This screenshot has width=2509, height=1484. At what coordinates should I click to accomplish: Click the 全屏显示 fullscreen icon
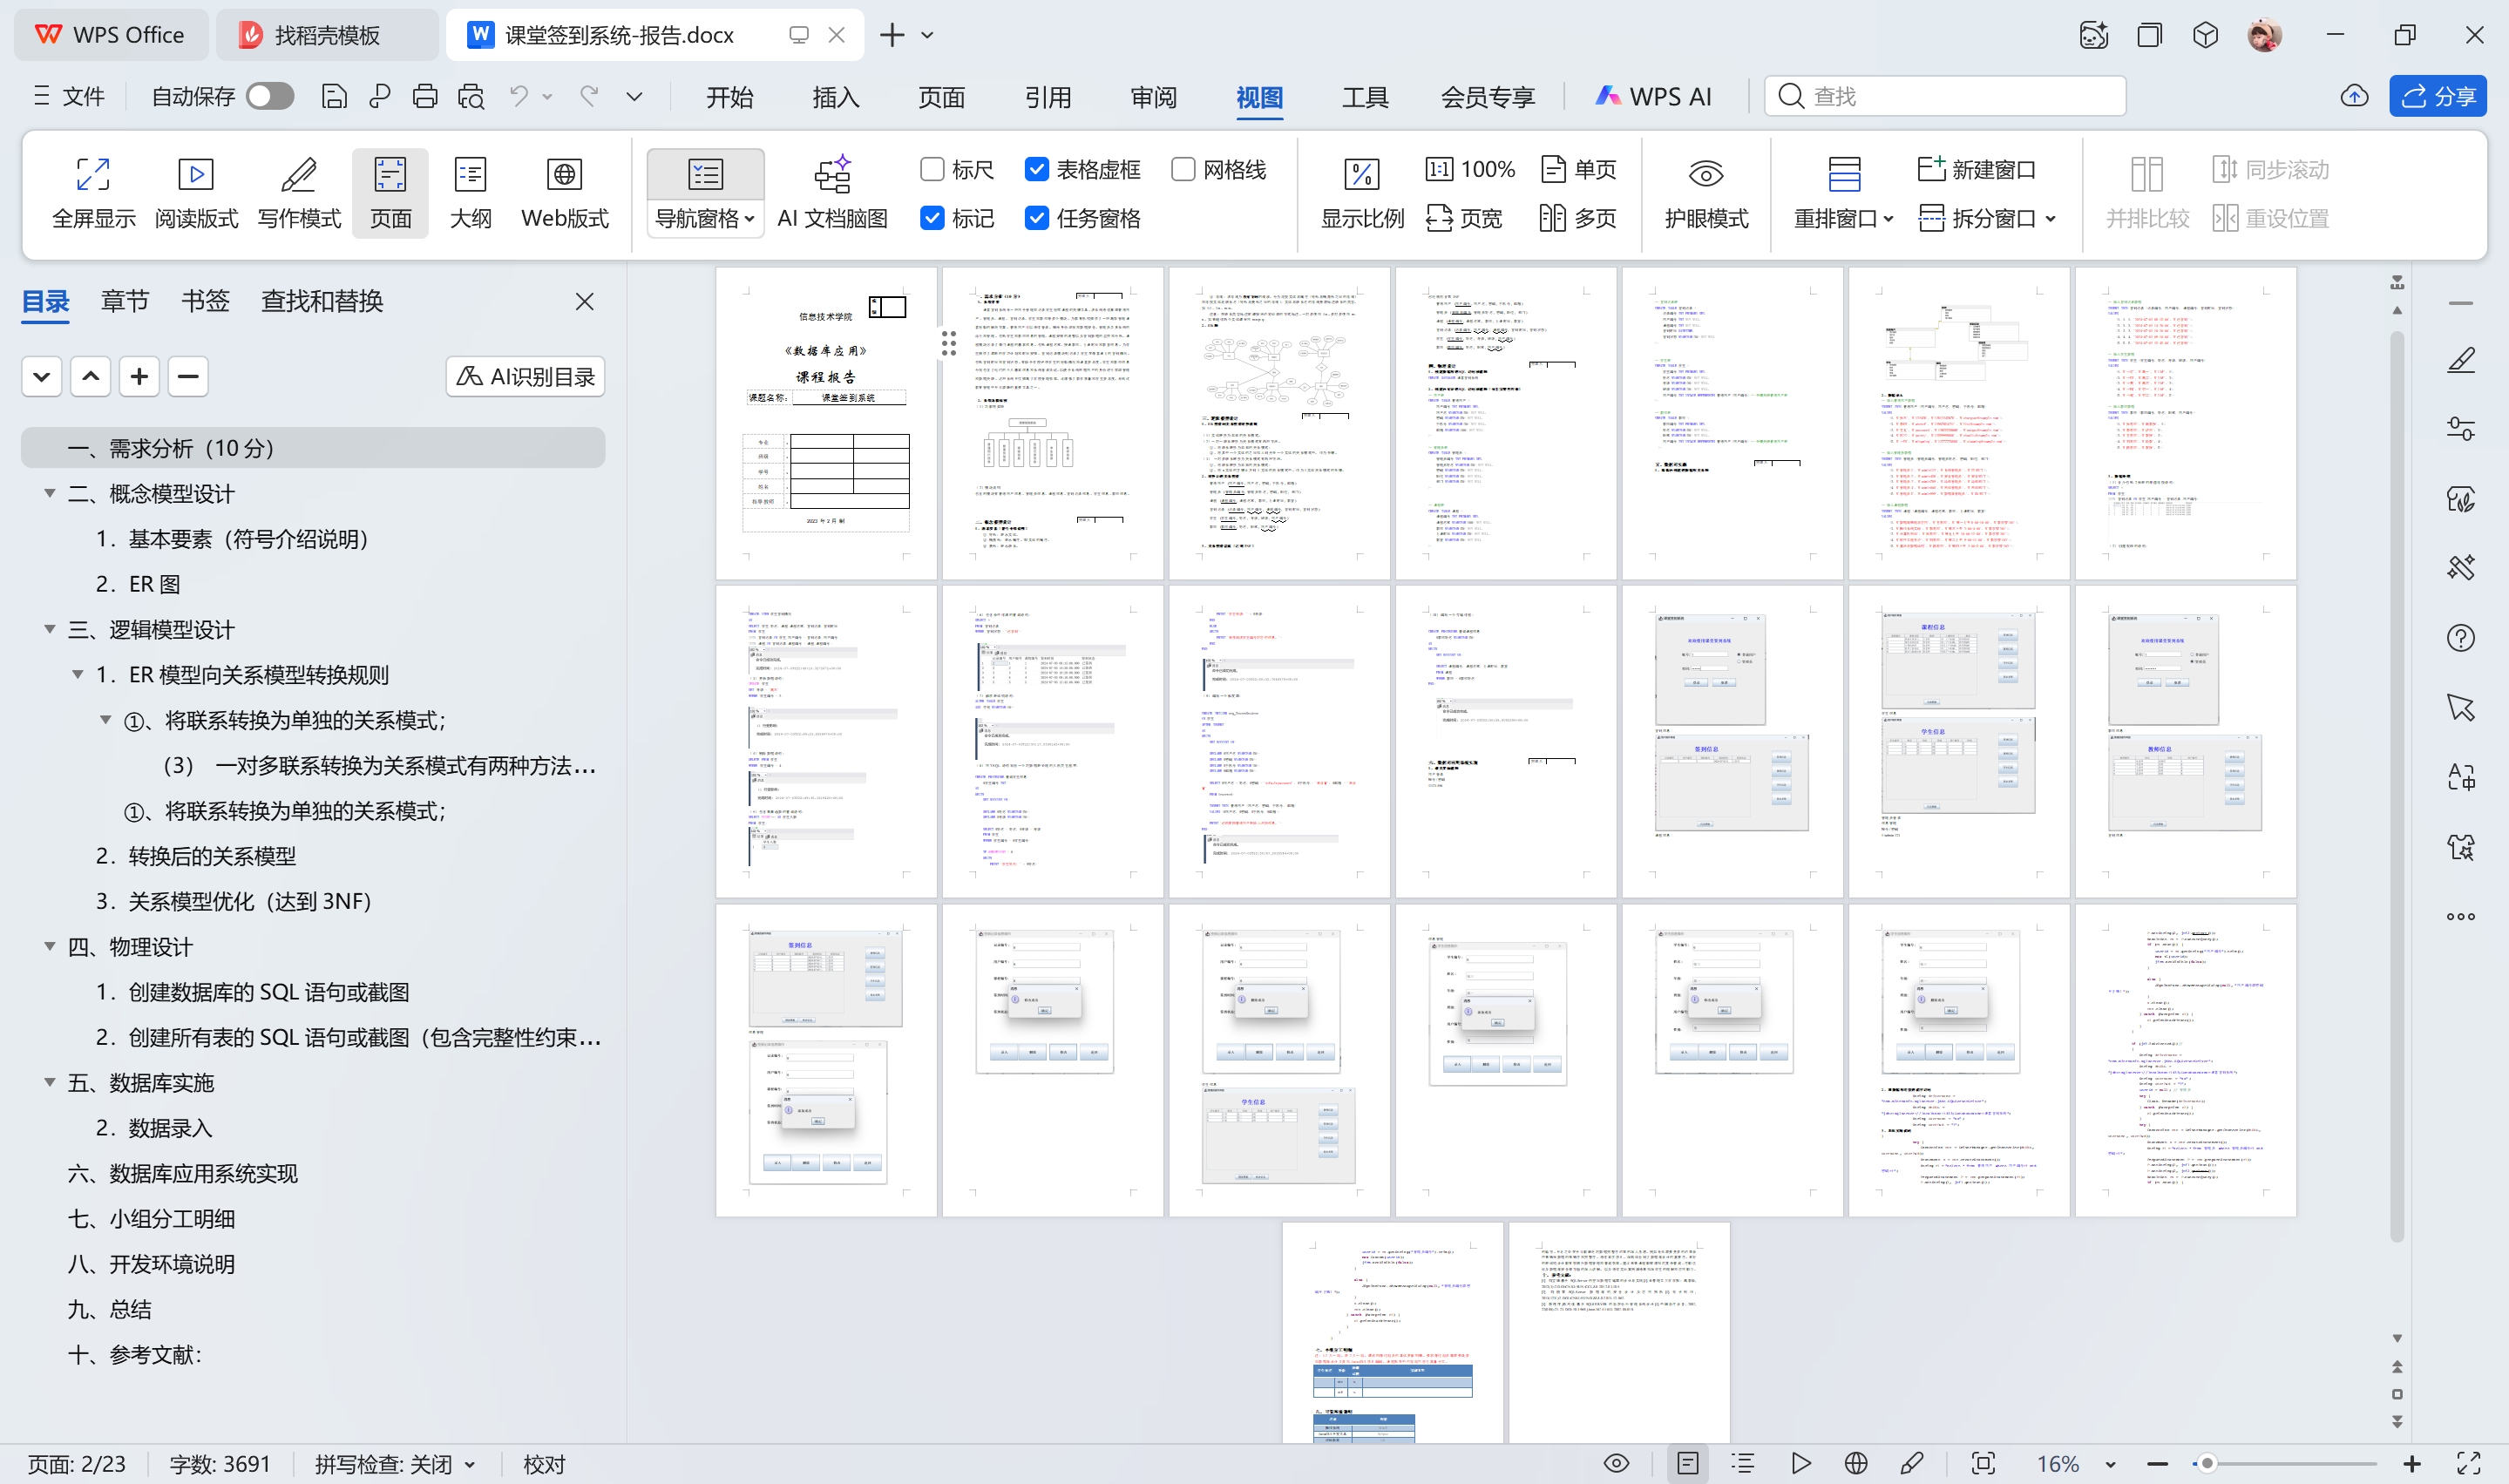pyautogui.click(x=93, y=175)
